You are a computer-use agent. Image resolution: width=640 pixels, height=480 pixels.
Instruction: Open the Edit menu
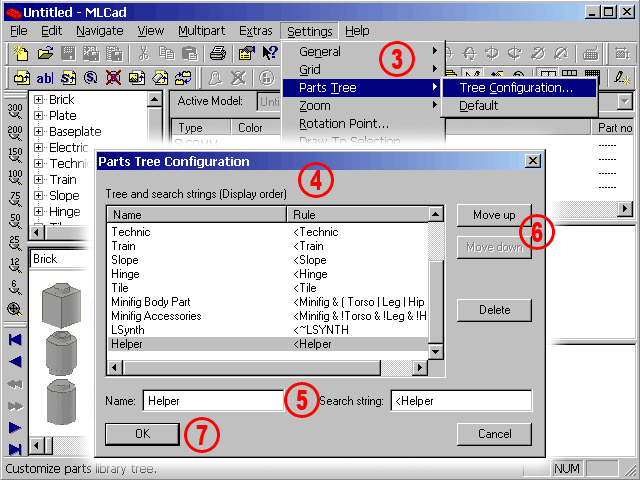tap(51, 31)
